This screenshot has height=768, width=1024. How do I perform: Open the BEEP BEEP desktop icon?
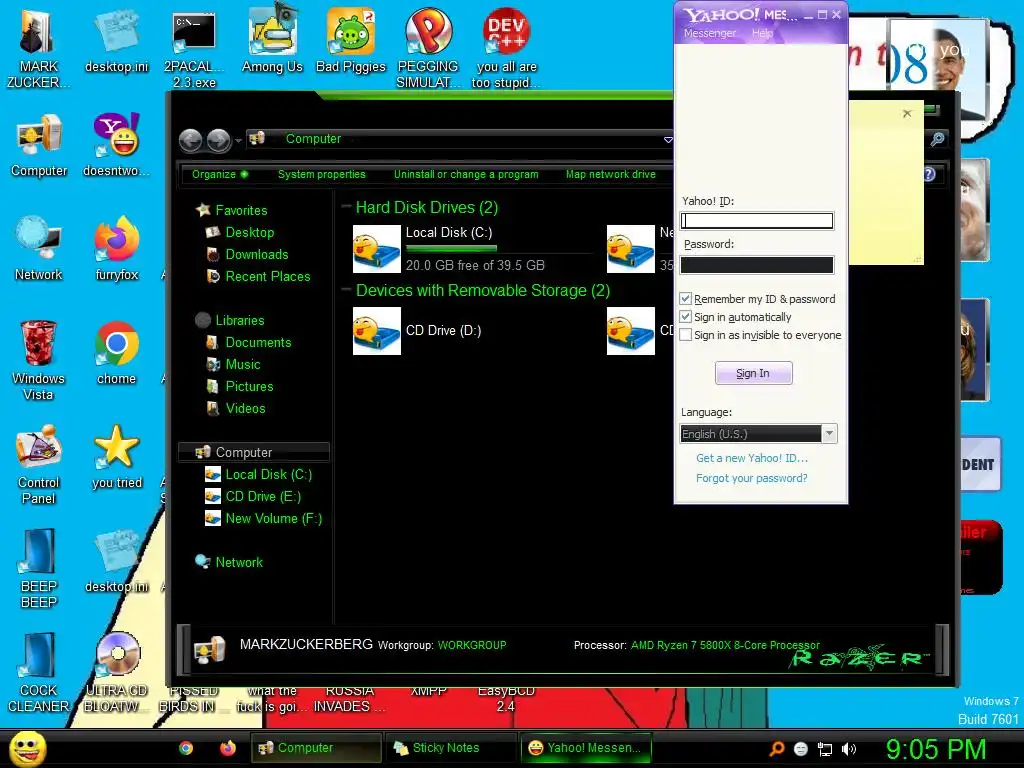39,568
